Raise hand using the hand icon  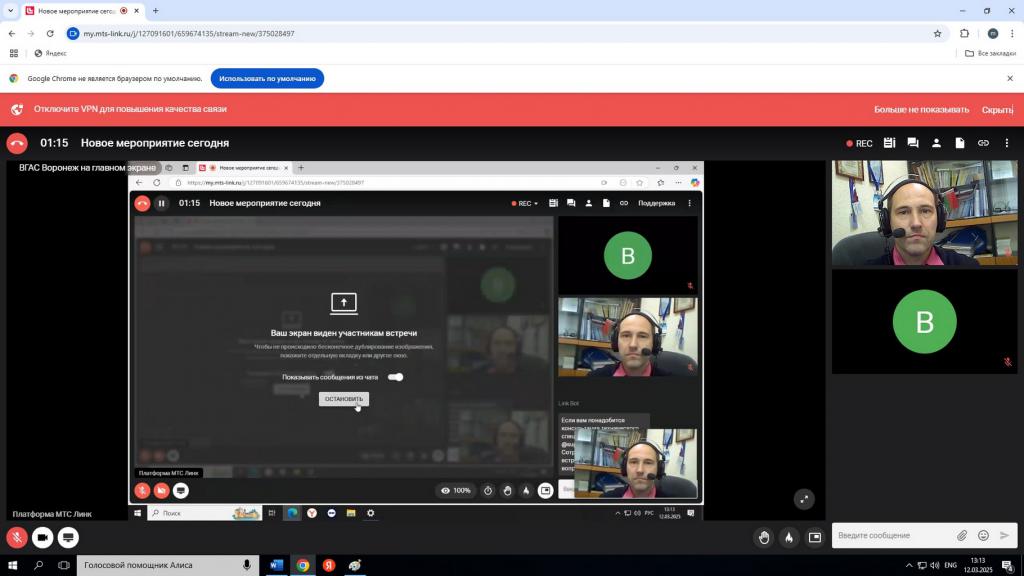pos(764,537)
